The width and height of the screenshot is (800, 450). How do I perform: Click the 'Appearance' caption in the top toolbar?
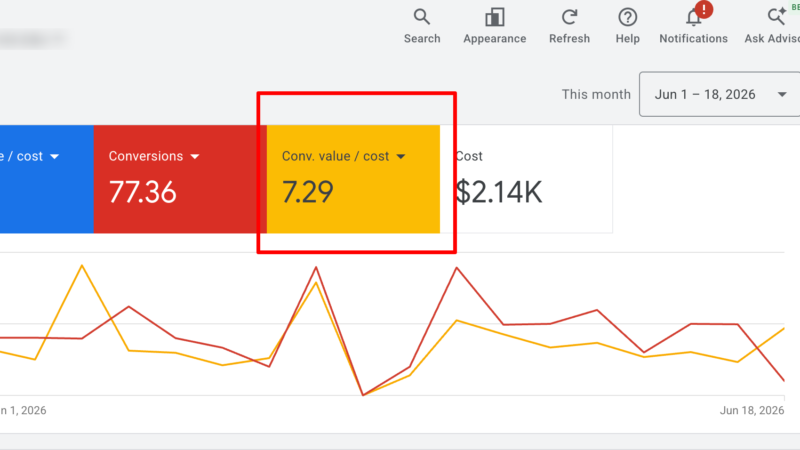click(x=494, y=39)
